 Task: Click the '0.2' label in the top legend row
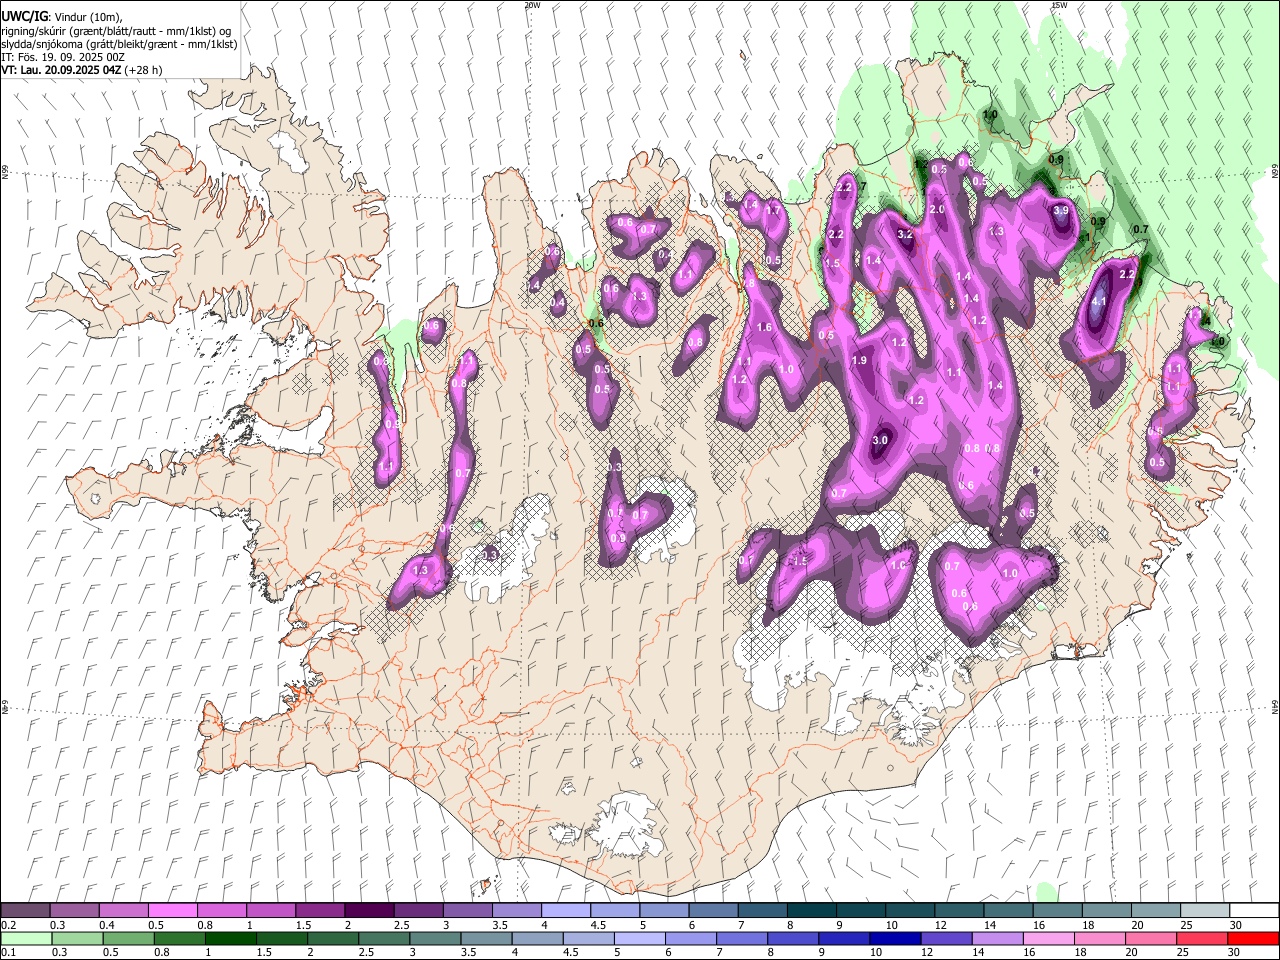click(x=9, y=925)
